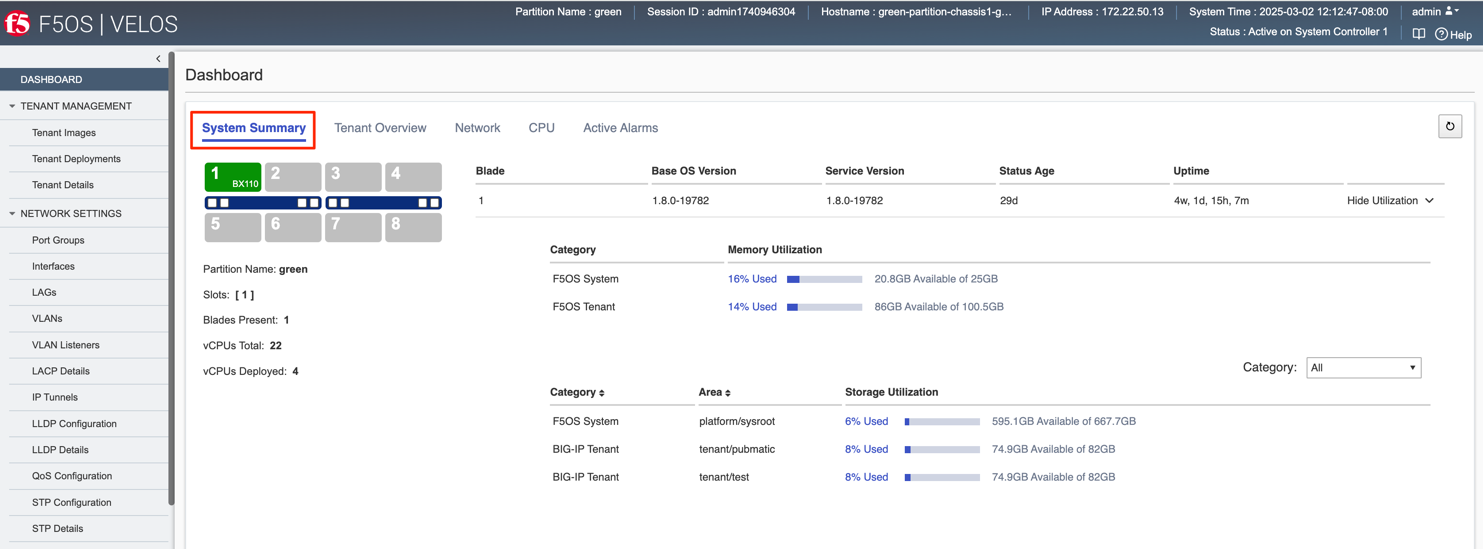This screenshot has height=549, width=1483.
Task: Click empty blade slot 4
Action: pos(413,177)
